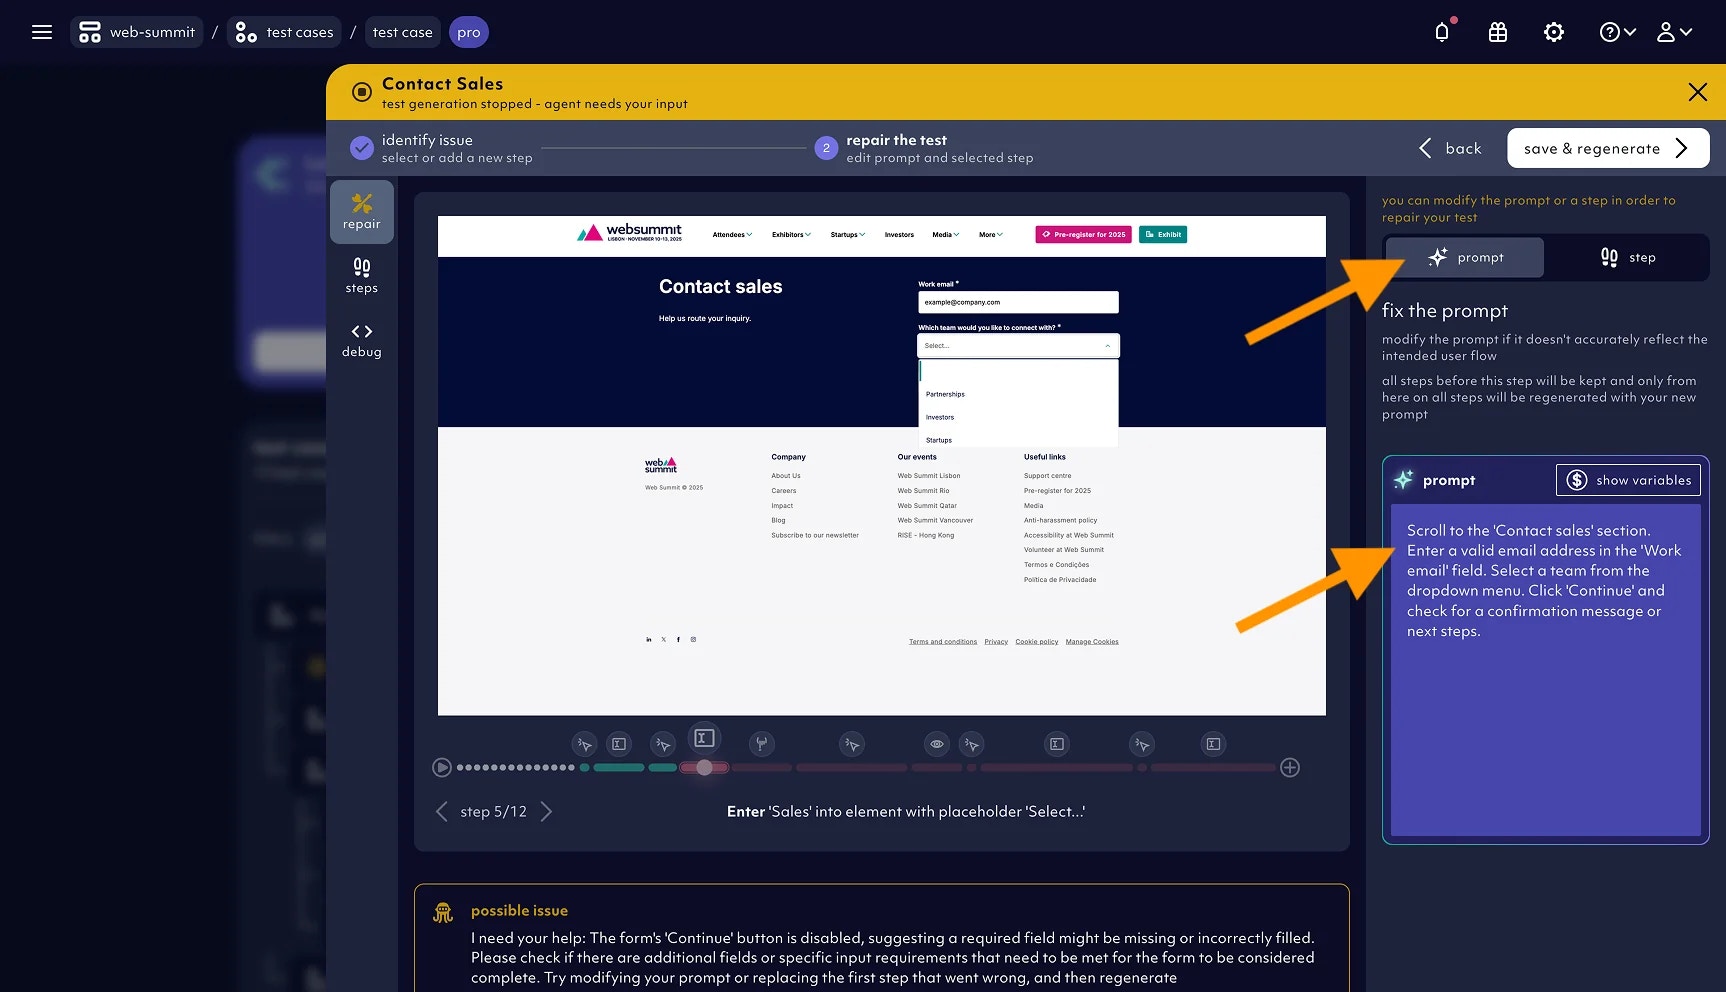Click save & regenerate
Screen dimensions: 1726x992
pyautogui.click(x=1608, y=148)
